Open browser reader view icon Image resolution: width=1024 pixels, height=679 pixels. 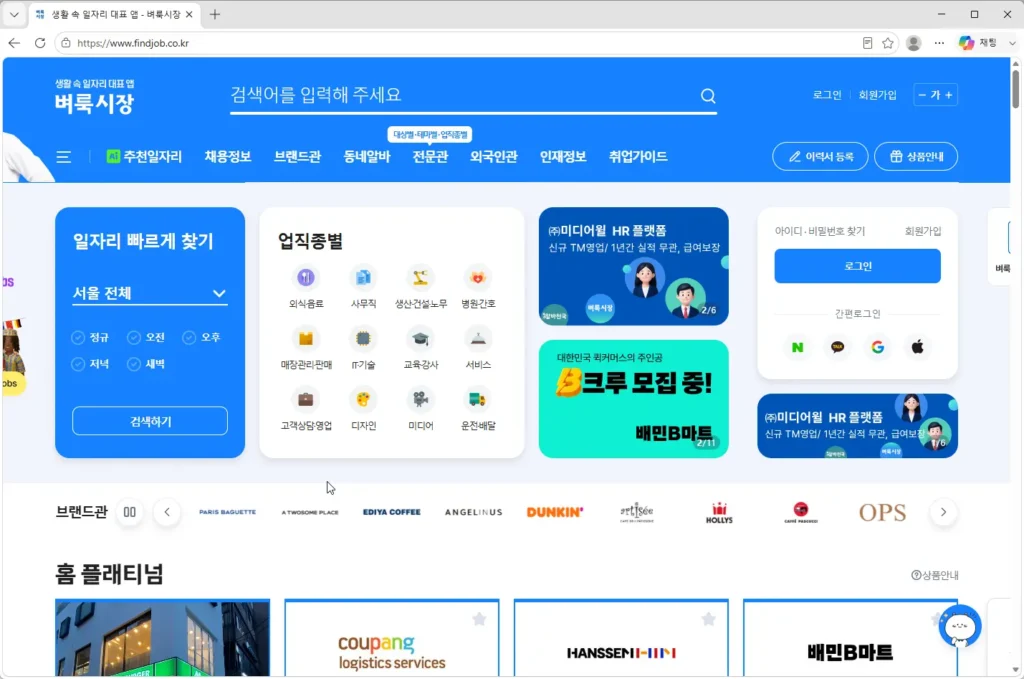click(867, 43)
